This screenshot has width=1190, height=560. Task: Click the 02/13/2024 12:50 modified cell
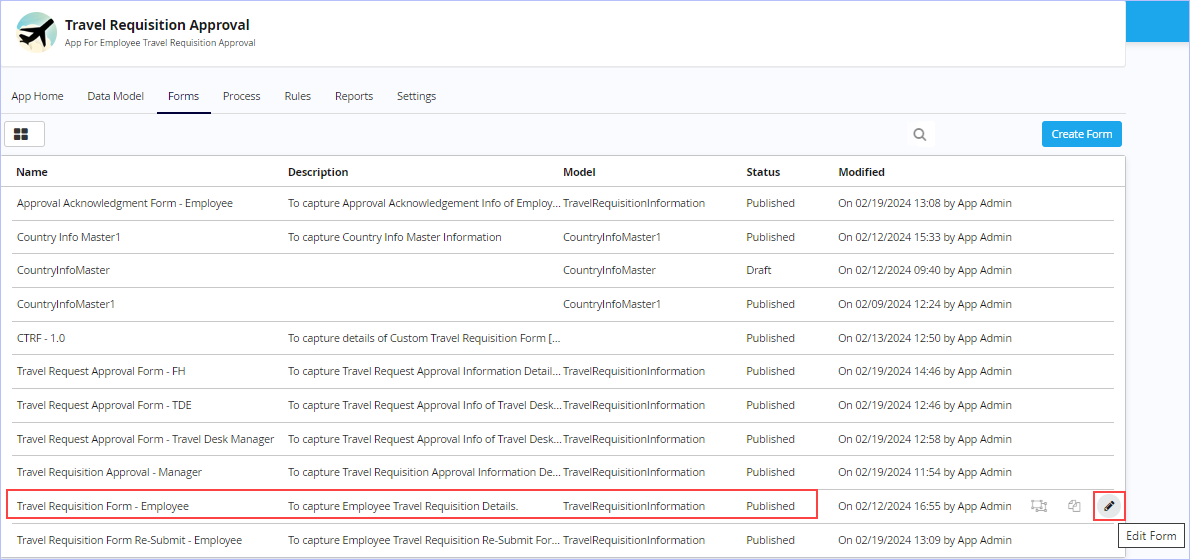tap(924, 338)
